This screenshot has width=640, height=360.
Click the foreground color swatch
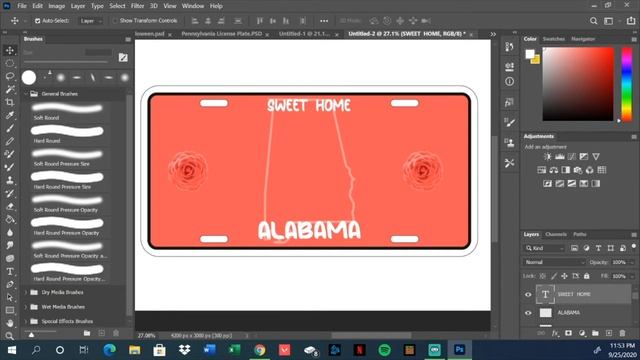tap(530, 54)
